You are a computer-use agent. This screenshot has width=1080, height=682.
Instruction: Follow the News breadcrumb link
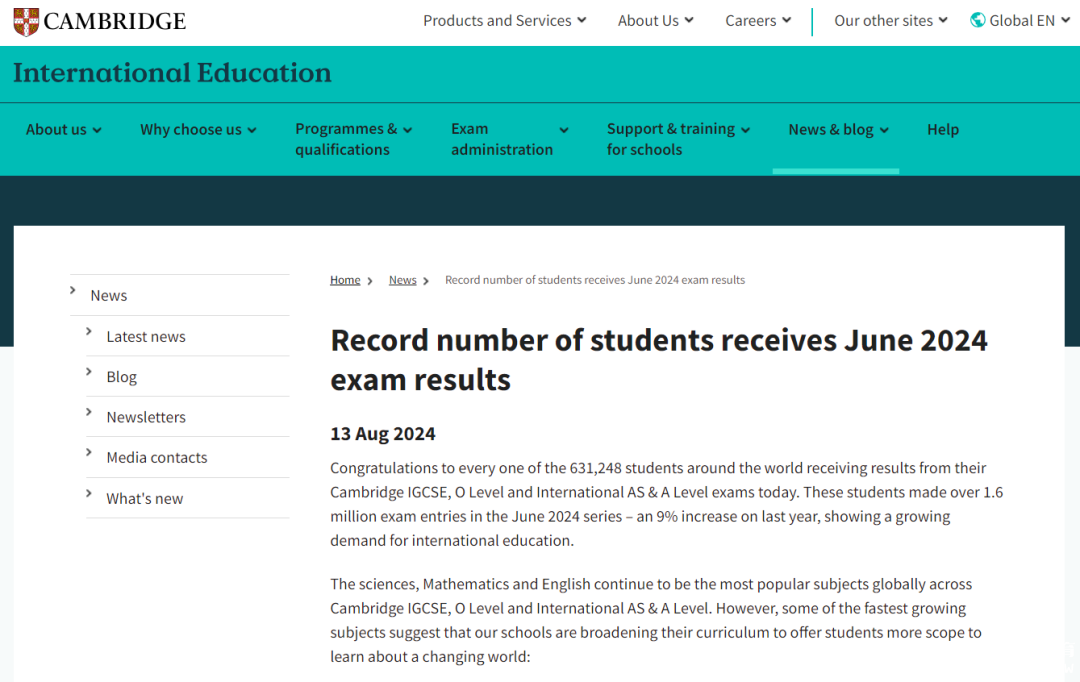coord(403,280)
